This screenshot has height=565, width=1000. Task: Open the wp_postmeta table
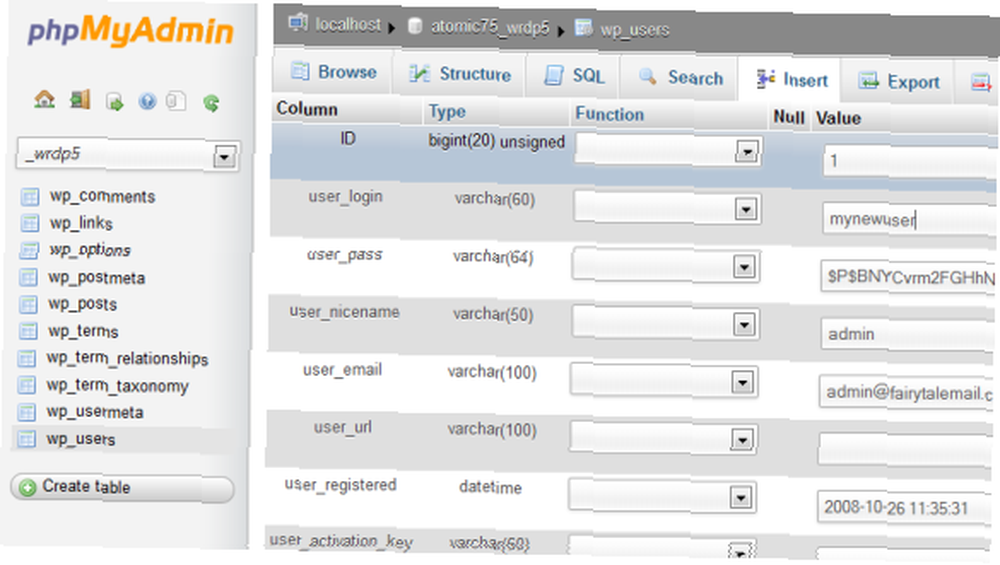(x=96, y=278)
